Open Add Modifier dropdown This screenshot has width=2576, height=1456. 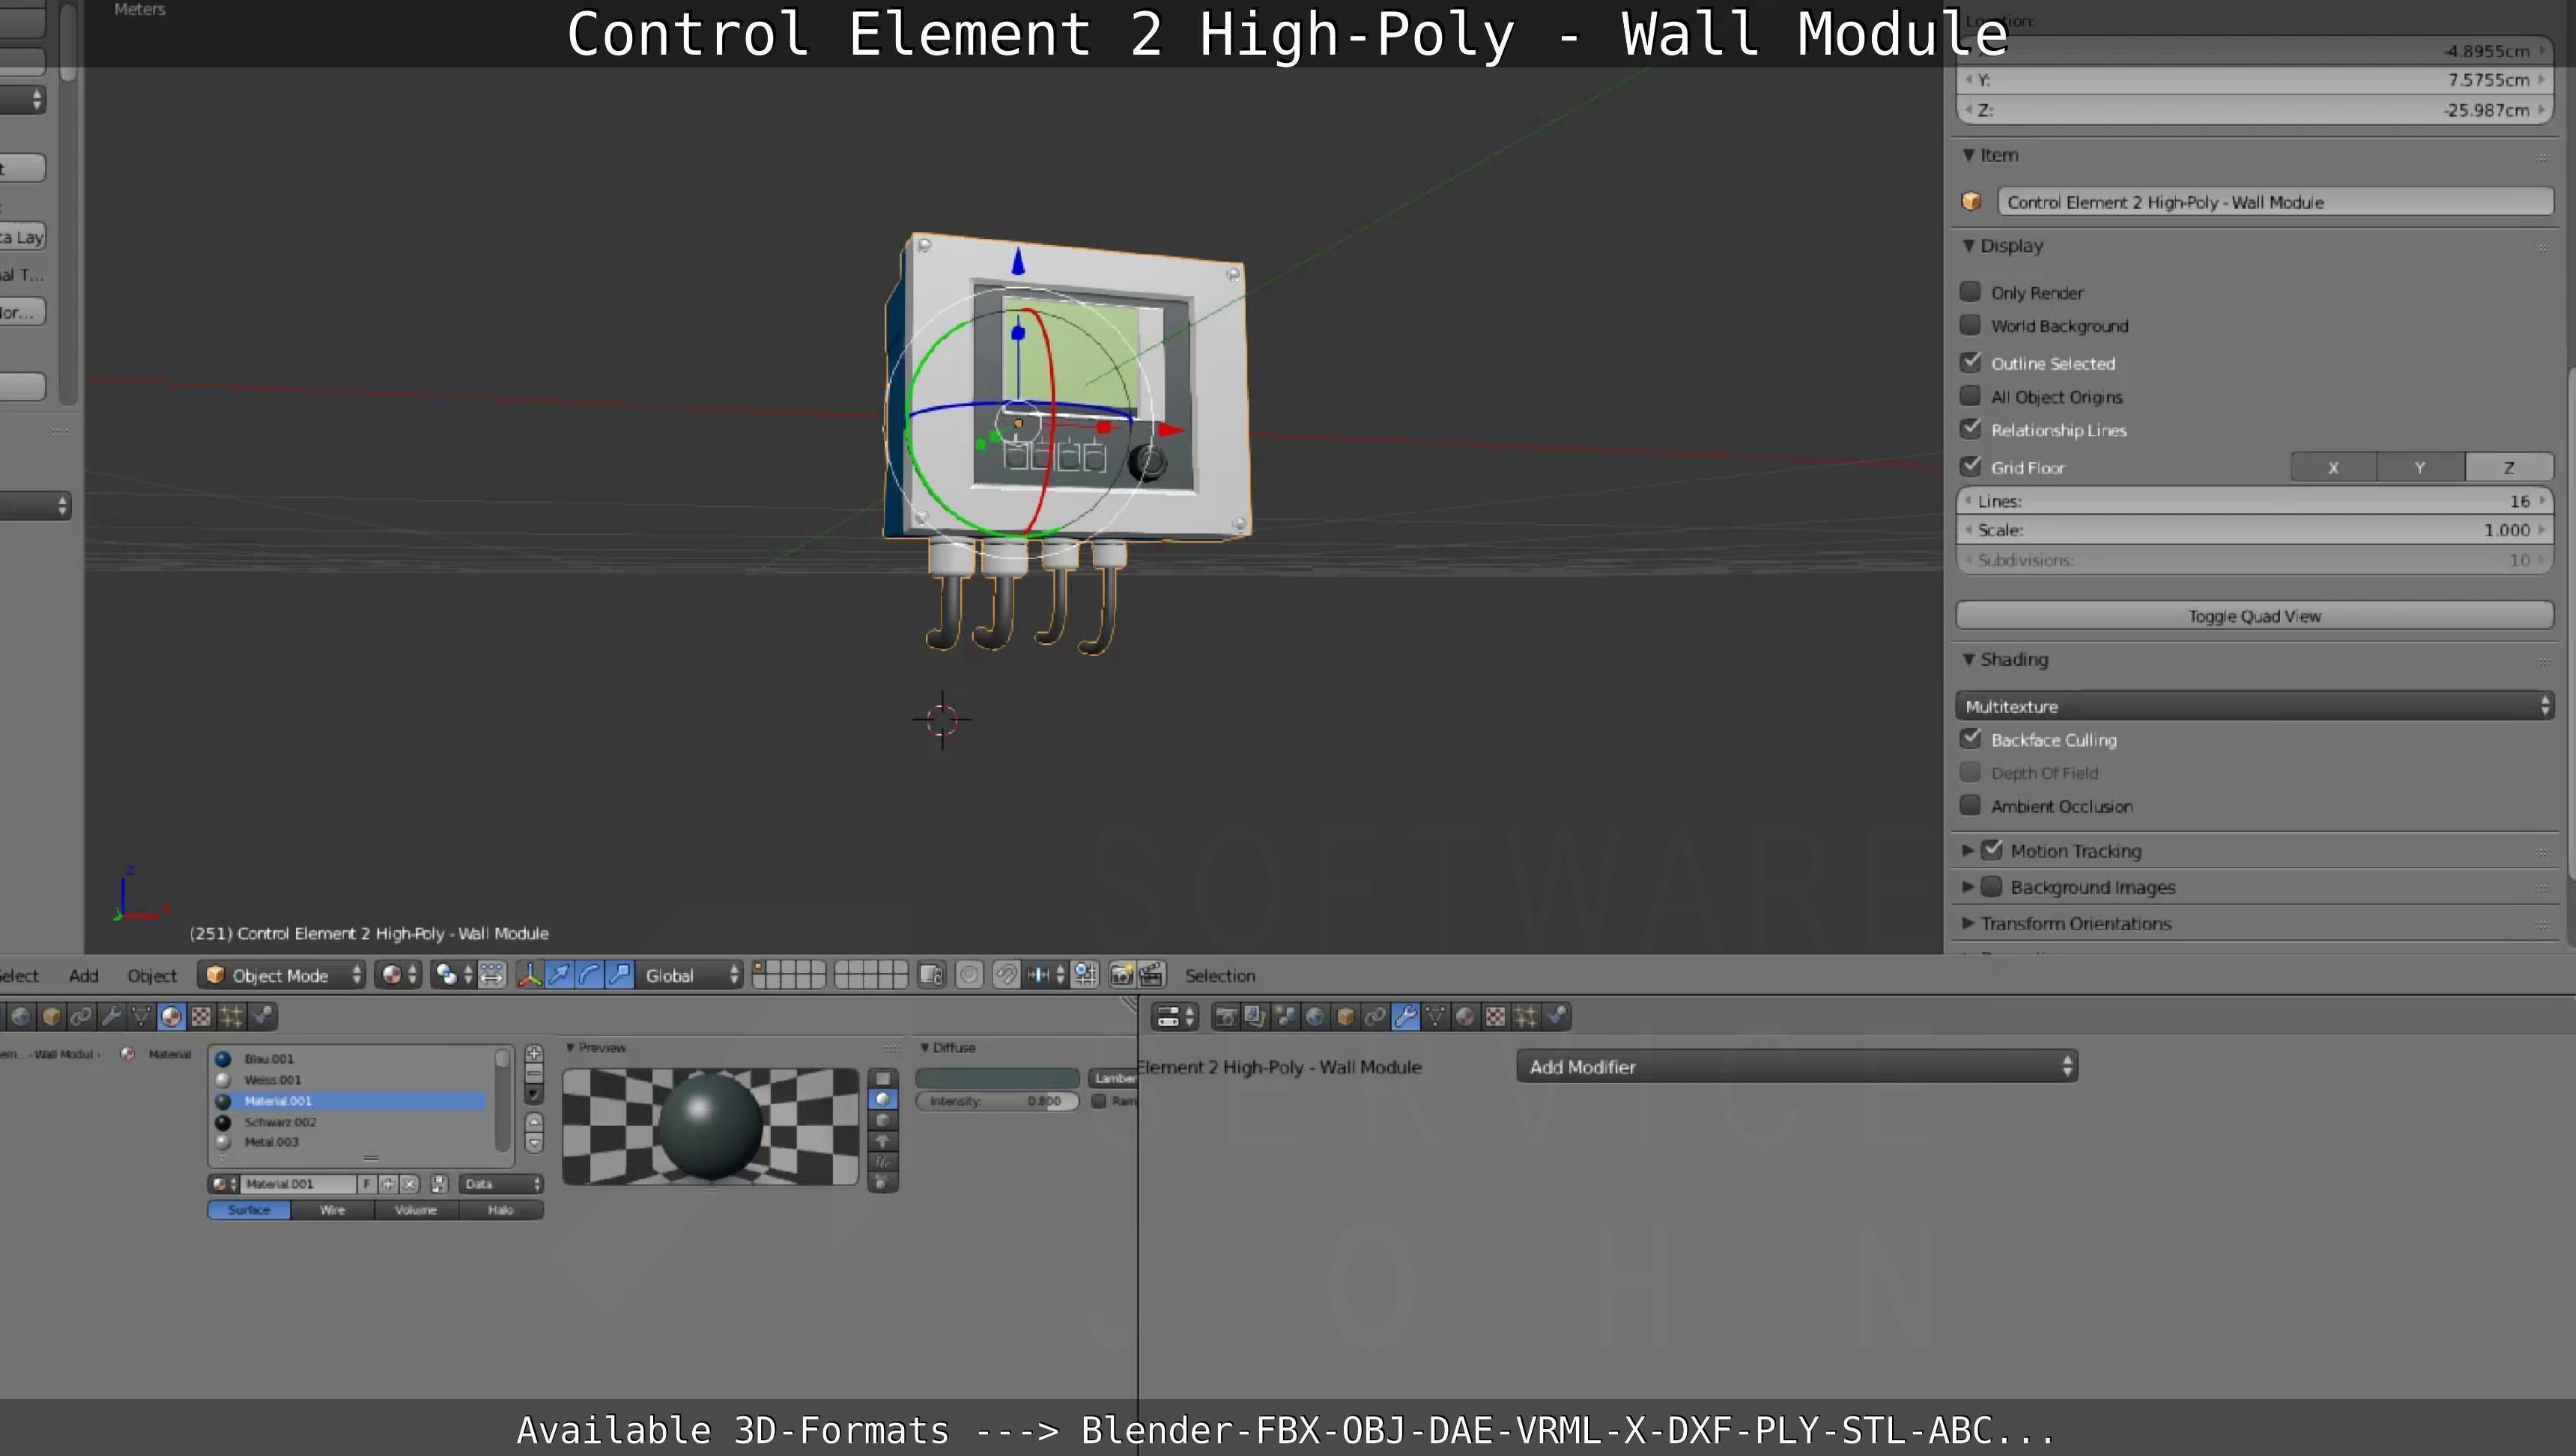[x=1797, y=1066]
